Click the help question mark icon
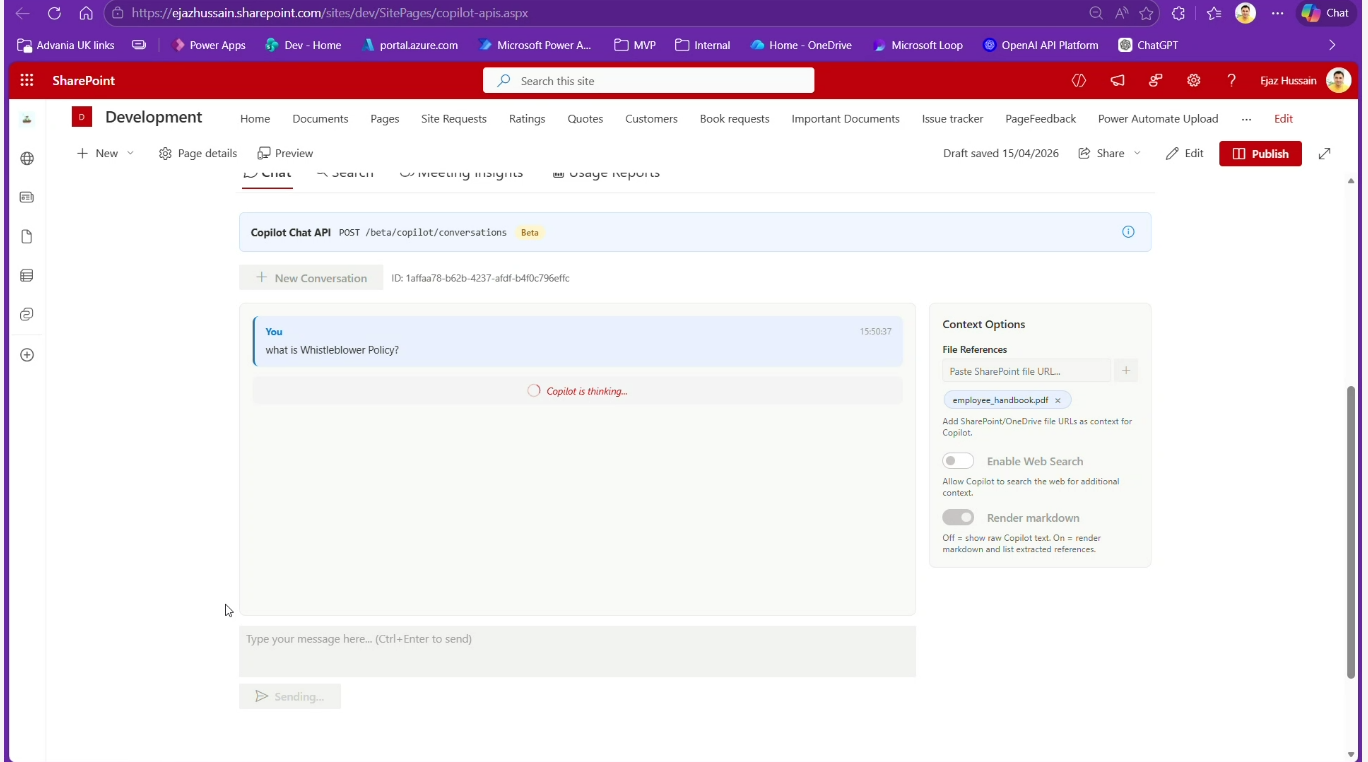1368x762 pixels. tap(1231, 81)
